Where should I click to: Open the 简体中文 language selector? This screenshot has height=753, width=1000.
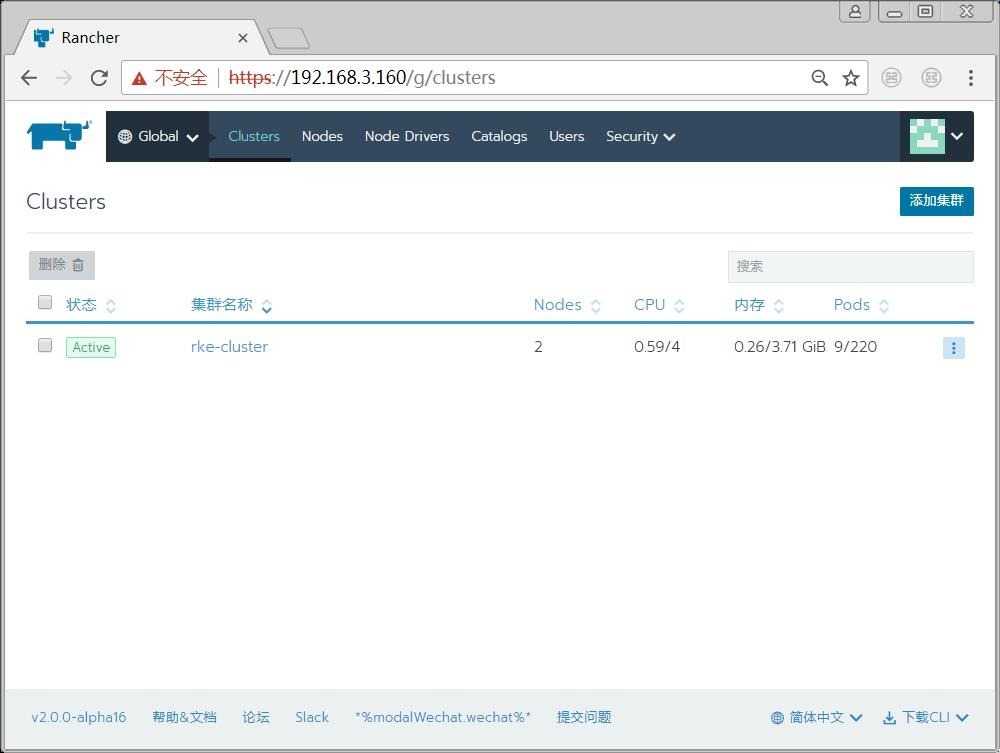[816, 717]
